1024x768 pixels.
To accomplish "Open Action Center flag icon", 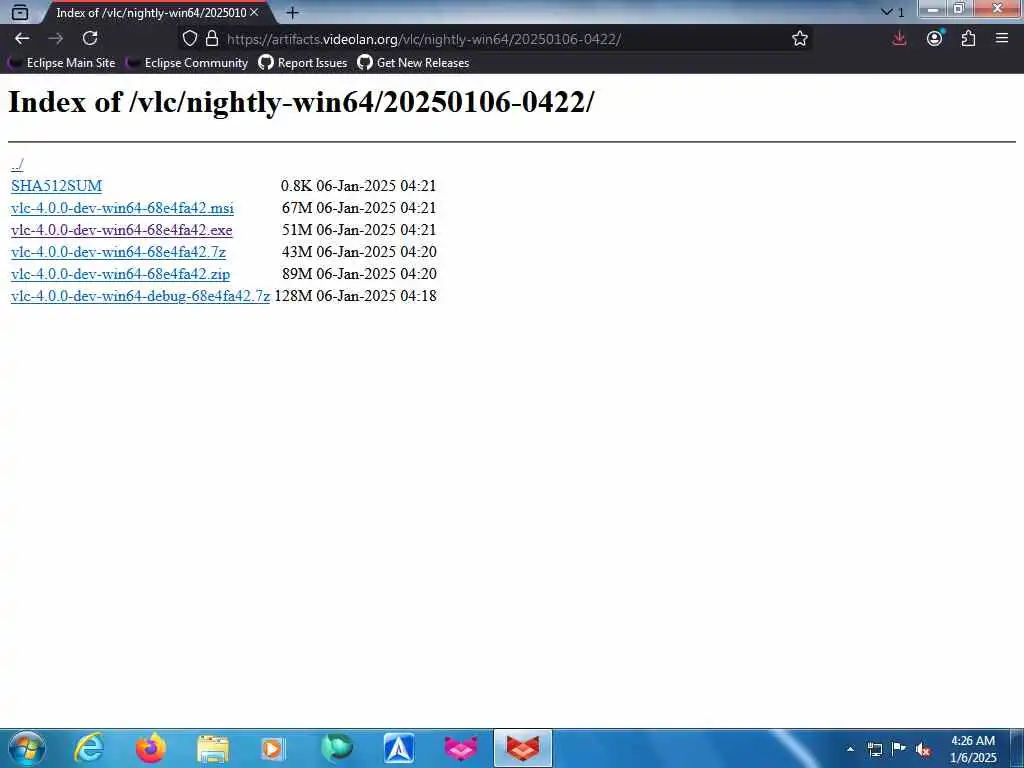I will point(899,749).
